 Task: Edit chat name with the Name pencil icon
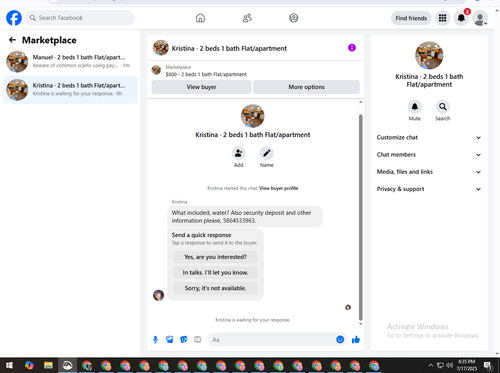coord(267,153)
